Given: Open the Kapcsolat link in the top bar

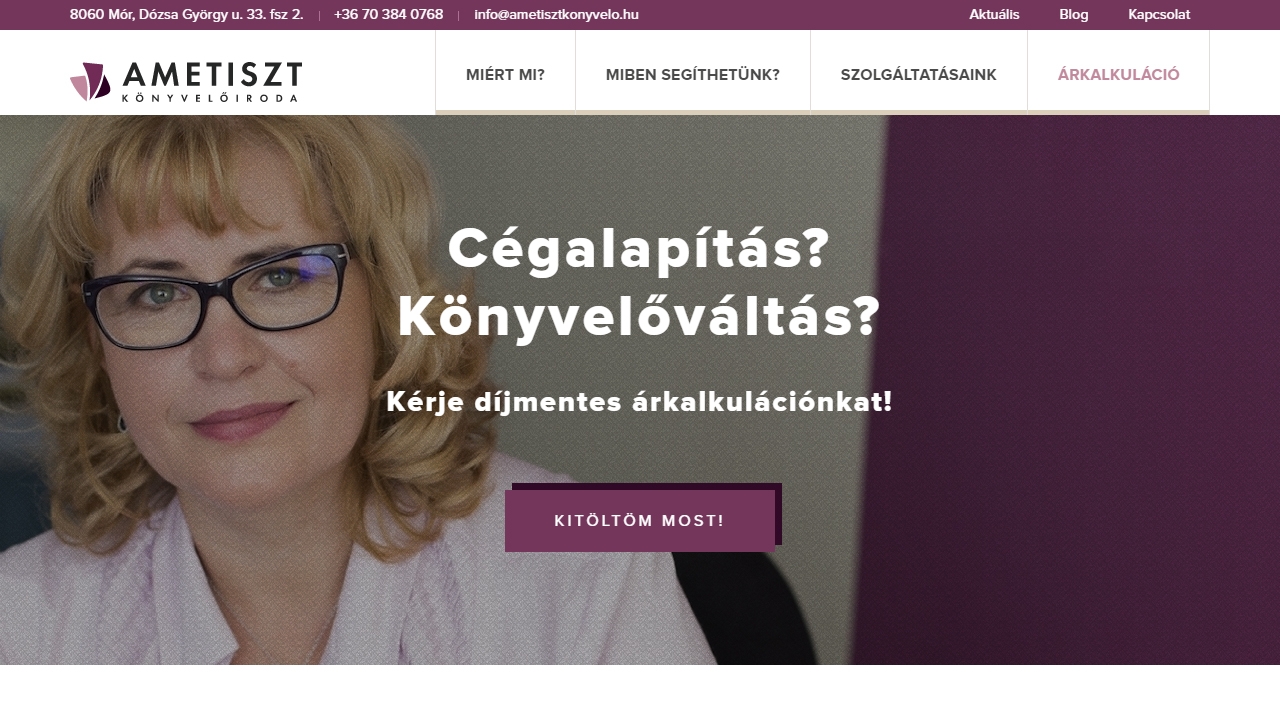Looking at the screenshot, I should coord(1159,14).
